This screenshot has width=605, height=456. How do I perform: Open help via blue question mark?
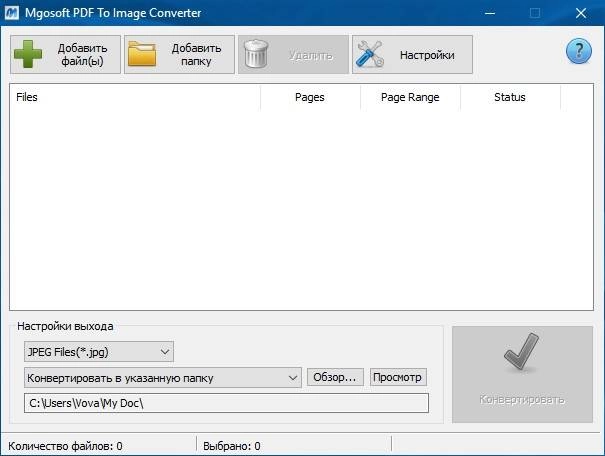578,51
